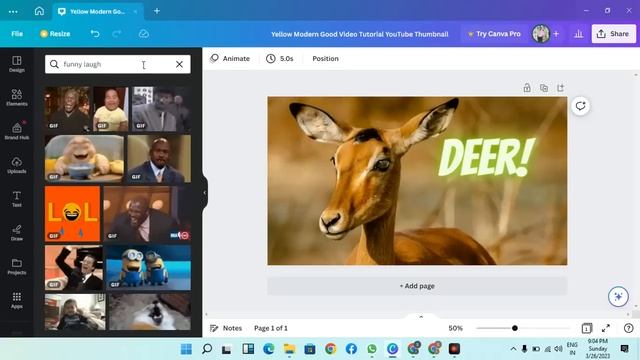
Task: Click the cloud save status icon
Action: tap(144, 34)
